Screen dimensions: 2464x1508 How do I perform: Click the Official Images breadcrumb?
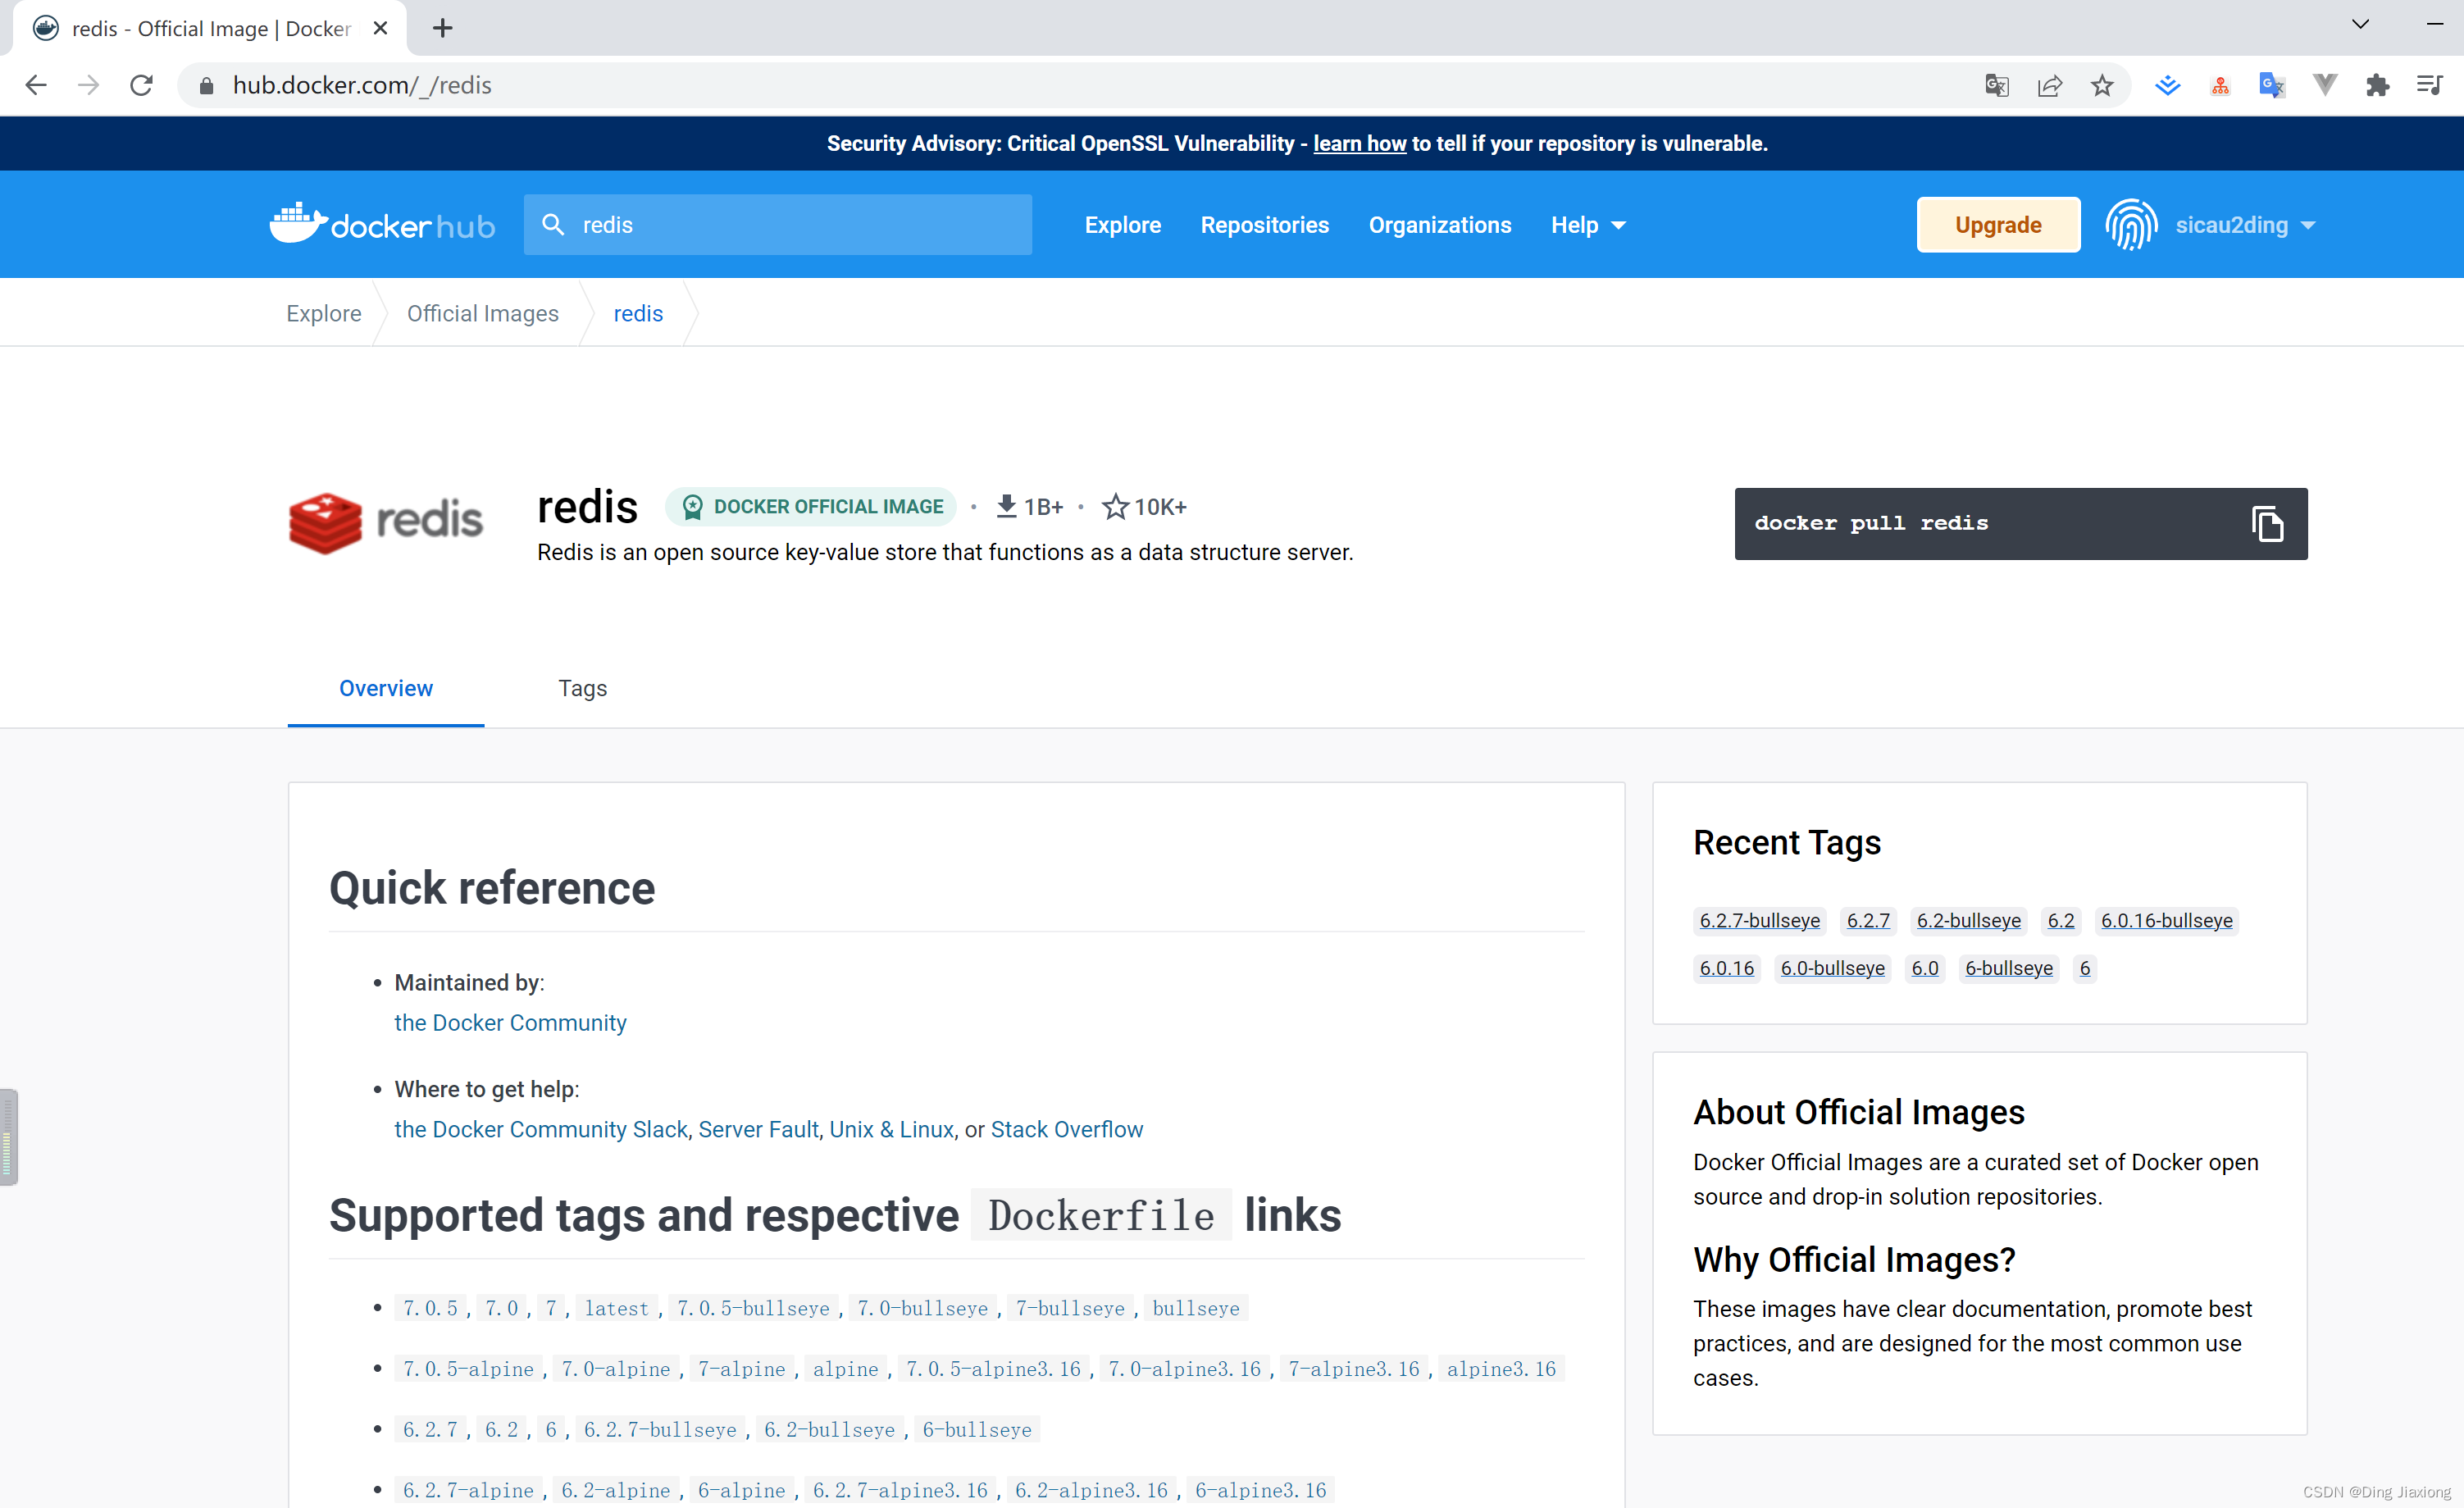(x=482, y=313)
